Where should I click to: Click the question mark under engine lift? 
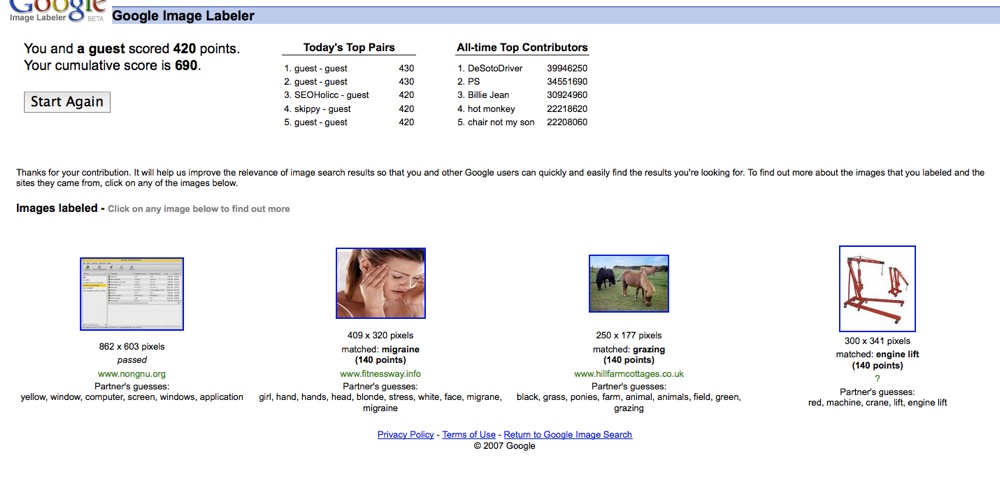(x=877, y=378)
